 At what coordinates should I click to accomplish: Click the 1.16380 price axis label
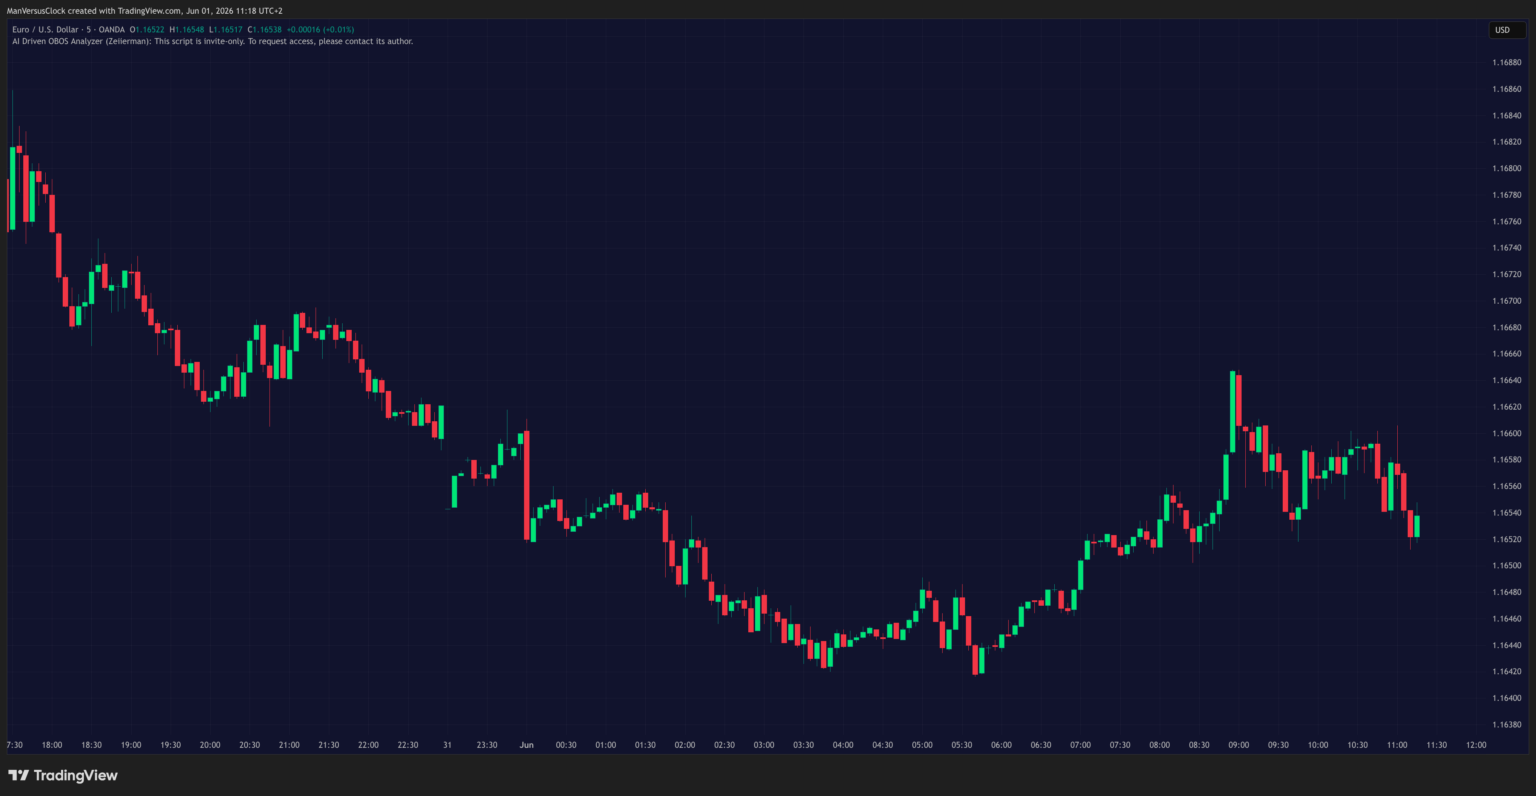click(1507, 724)
